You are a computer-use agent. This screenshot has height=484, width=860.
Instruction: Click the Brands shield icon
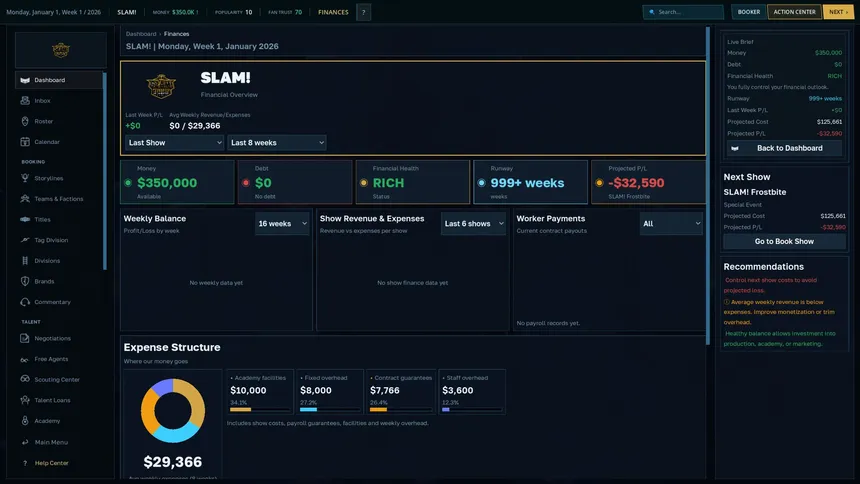[x=25, y=281]
